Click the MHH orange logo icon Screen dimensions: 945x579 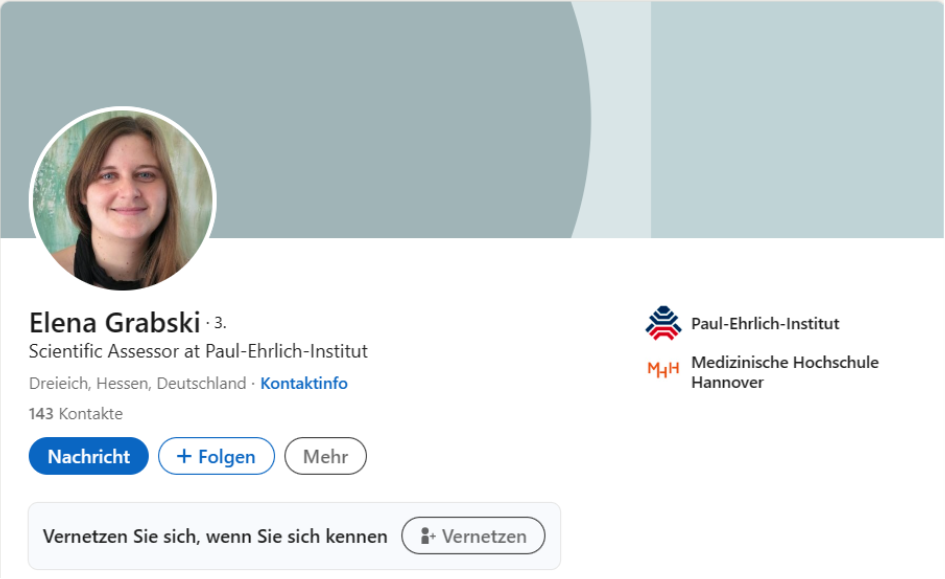click(x=663, y=369)
